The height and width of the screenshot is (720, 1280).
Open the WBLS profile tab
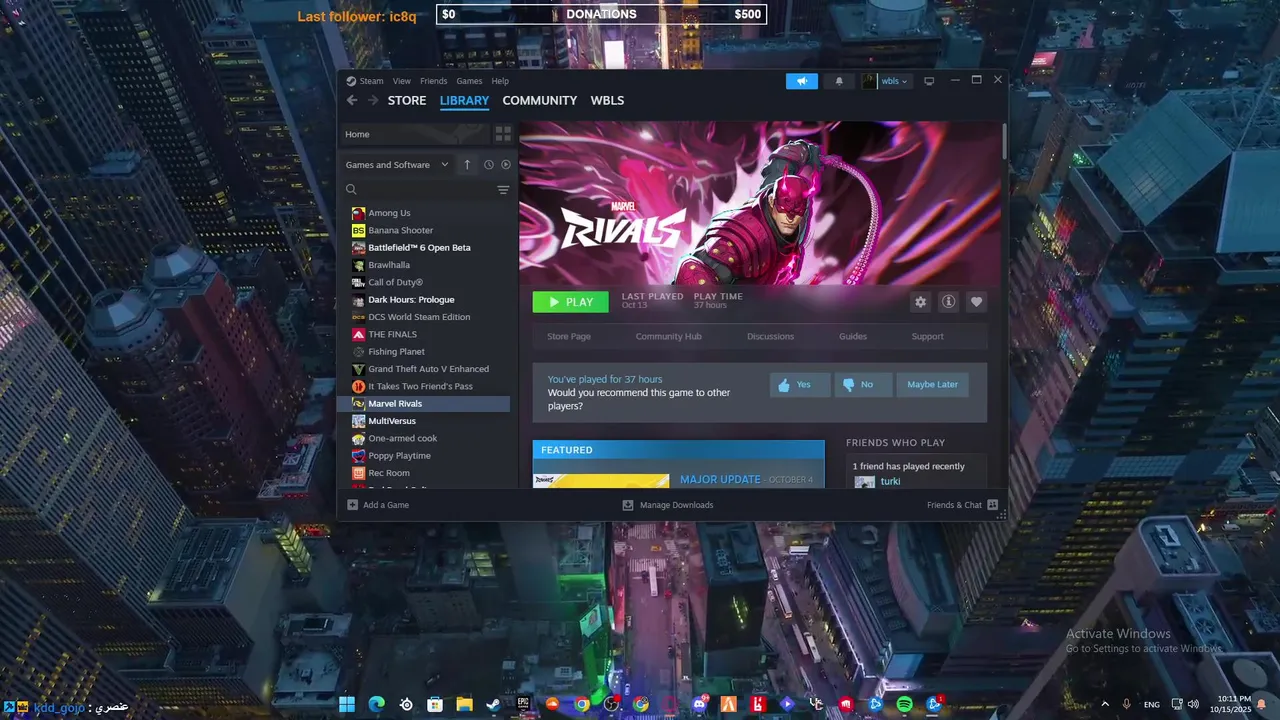pyautogui.click(x=607, y=101)
